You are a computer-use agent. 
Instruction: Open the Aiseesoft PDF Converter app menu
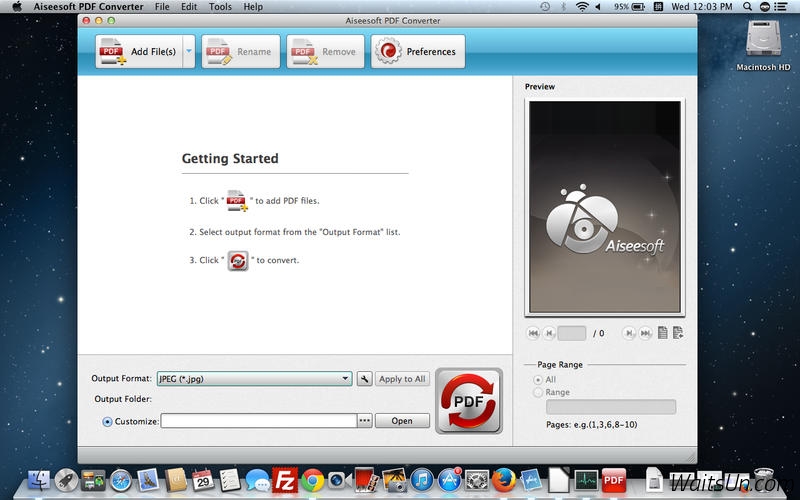click(88, 7)
